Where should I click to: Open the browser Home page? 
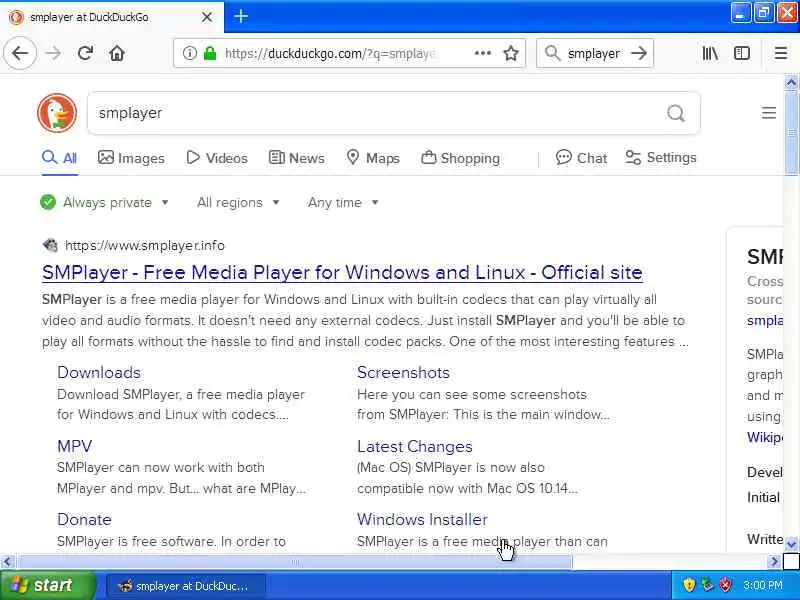[x=117, y=53]
